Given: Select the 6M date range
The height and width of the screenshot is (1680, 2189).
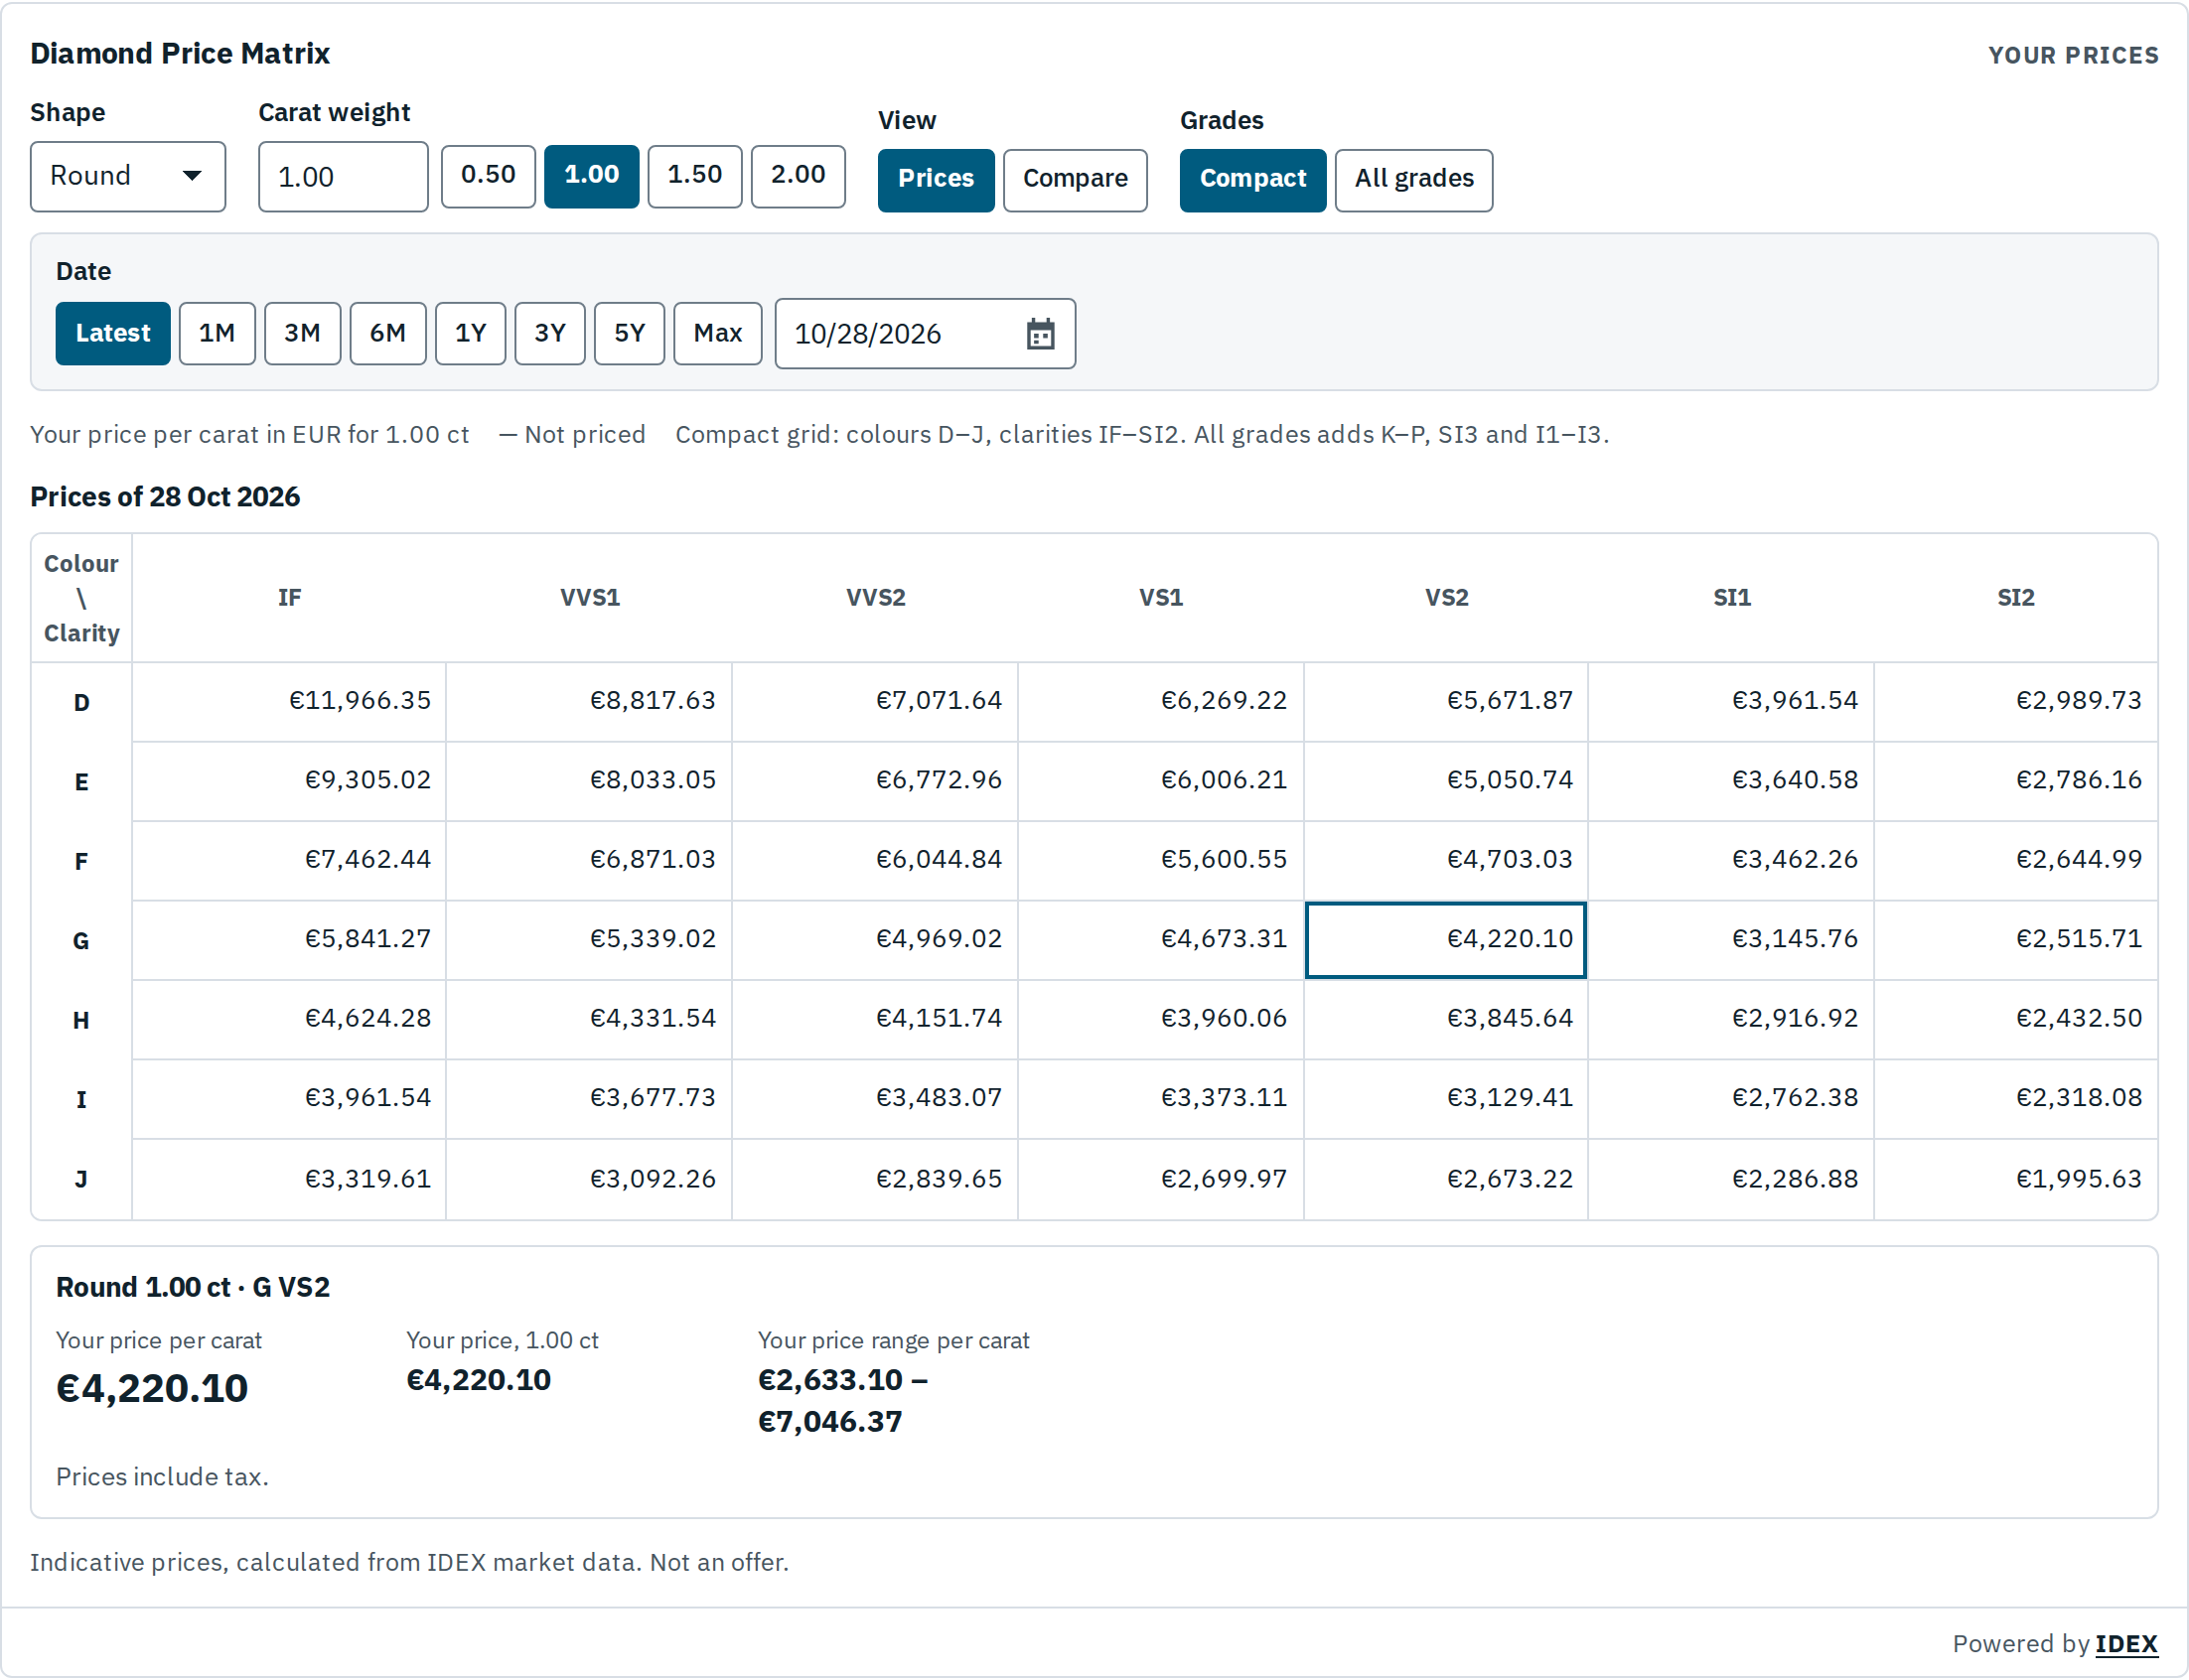Looking at the screenshot, I should pyautogui.click(x=388, y=333).
